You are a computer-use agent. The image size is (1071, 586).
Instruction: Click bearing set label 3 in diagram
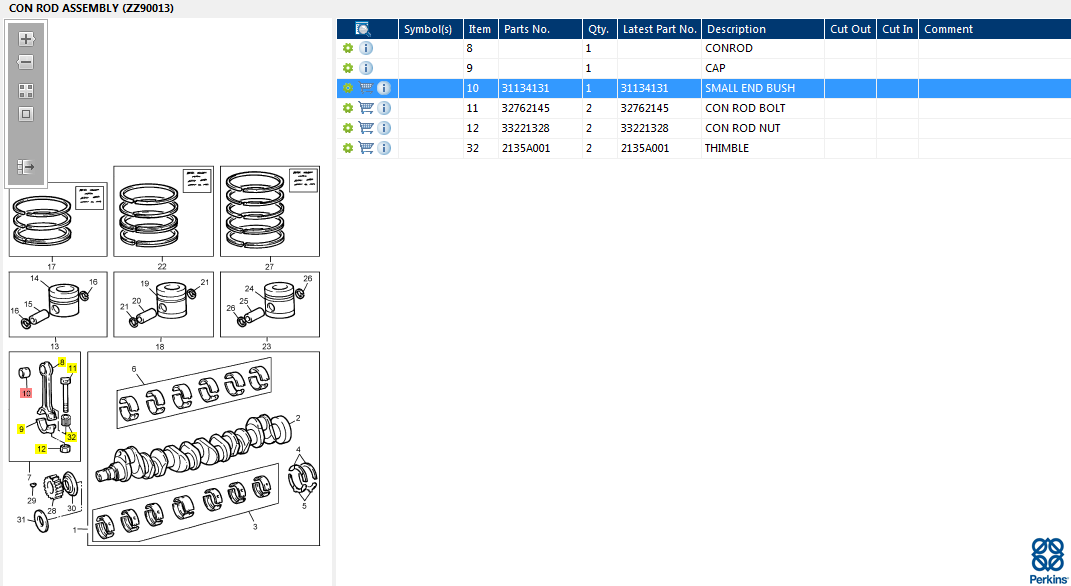(255, 527)
